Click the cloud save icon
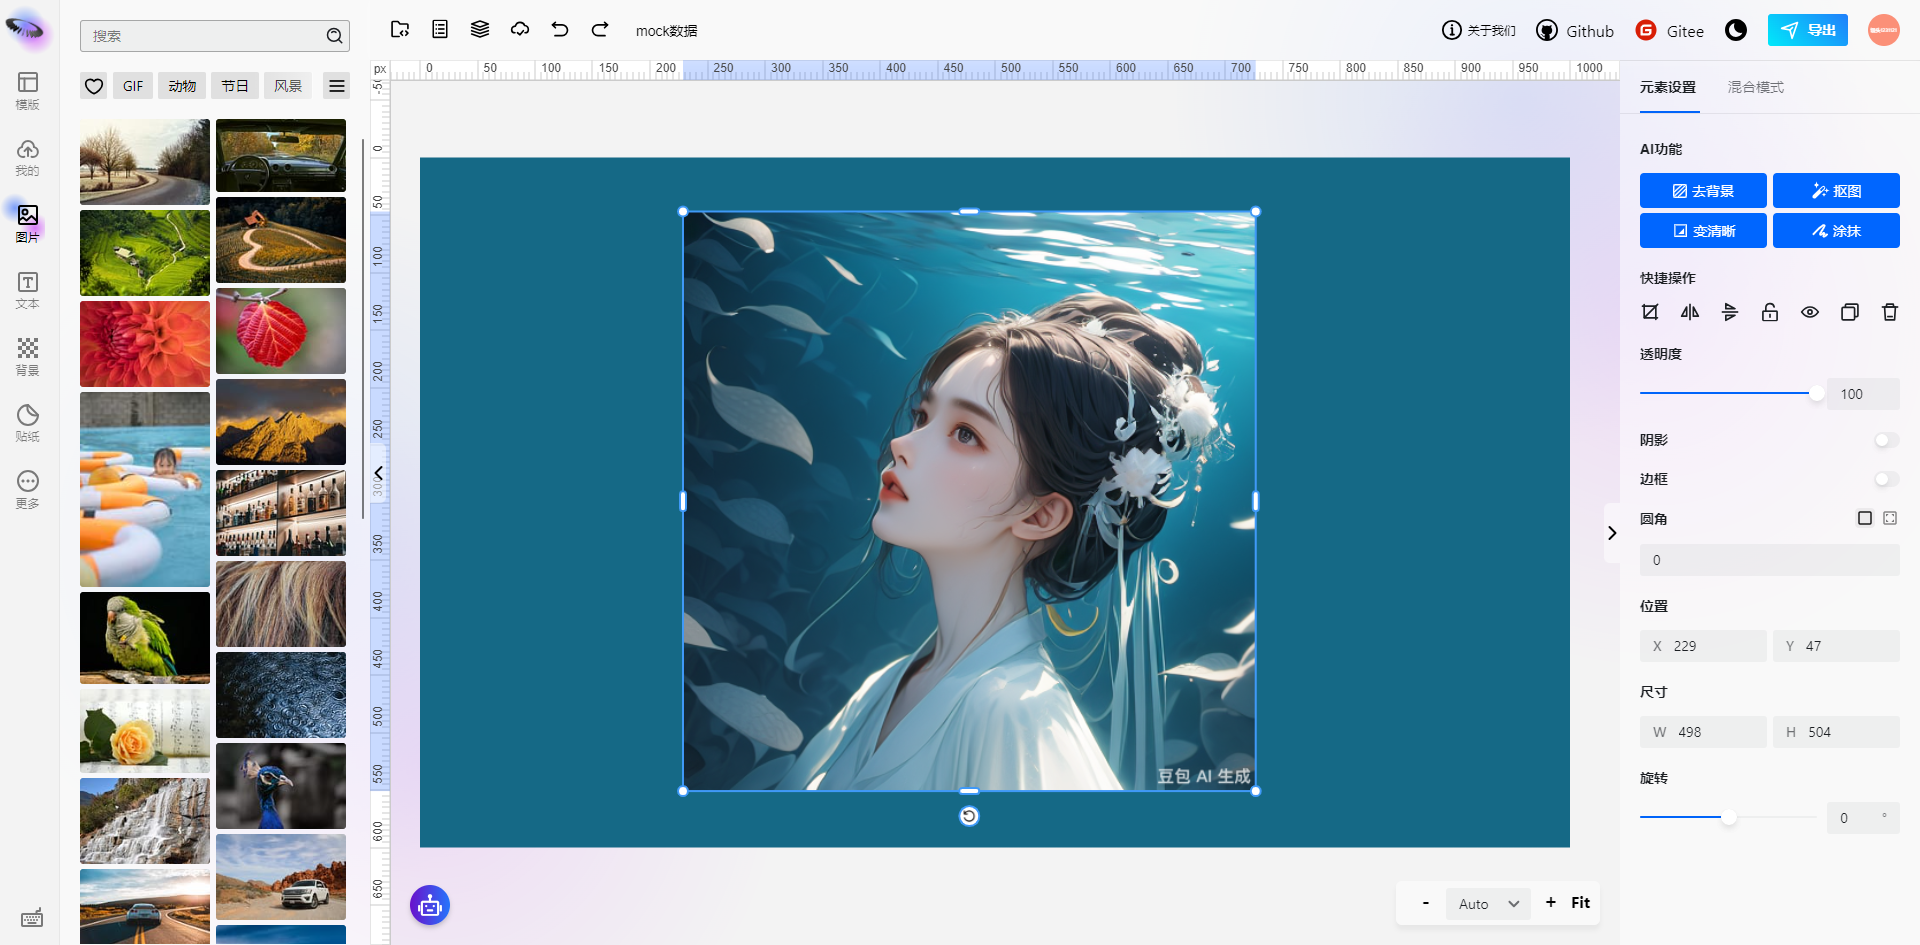 (x=520, y=30)
